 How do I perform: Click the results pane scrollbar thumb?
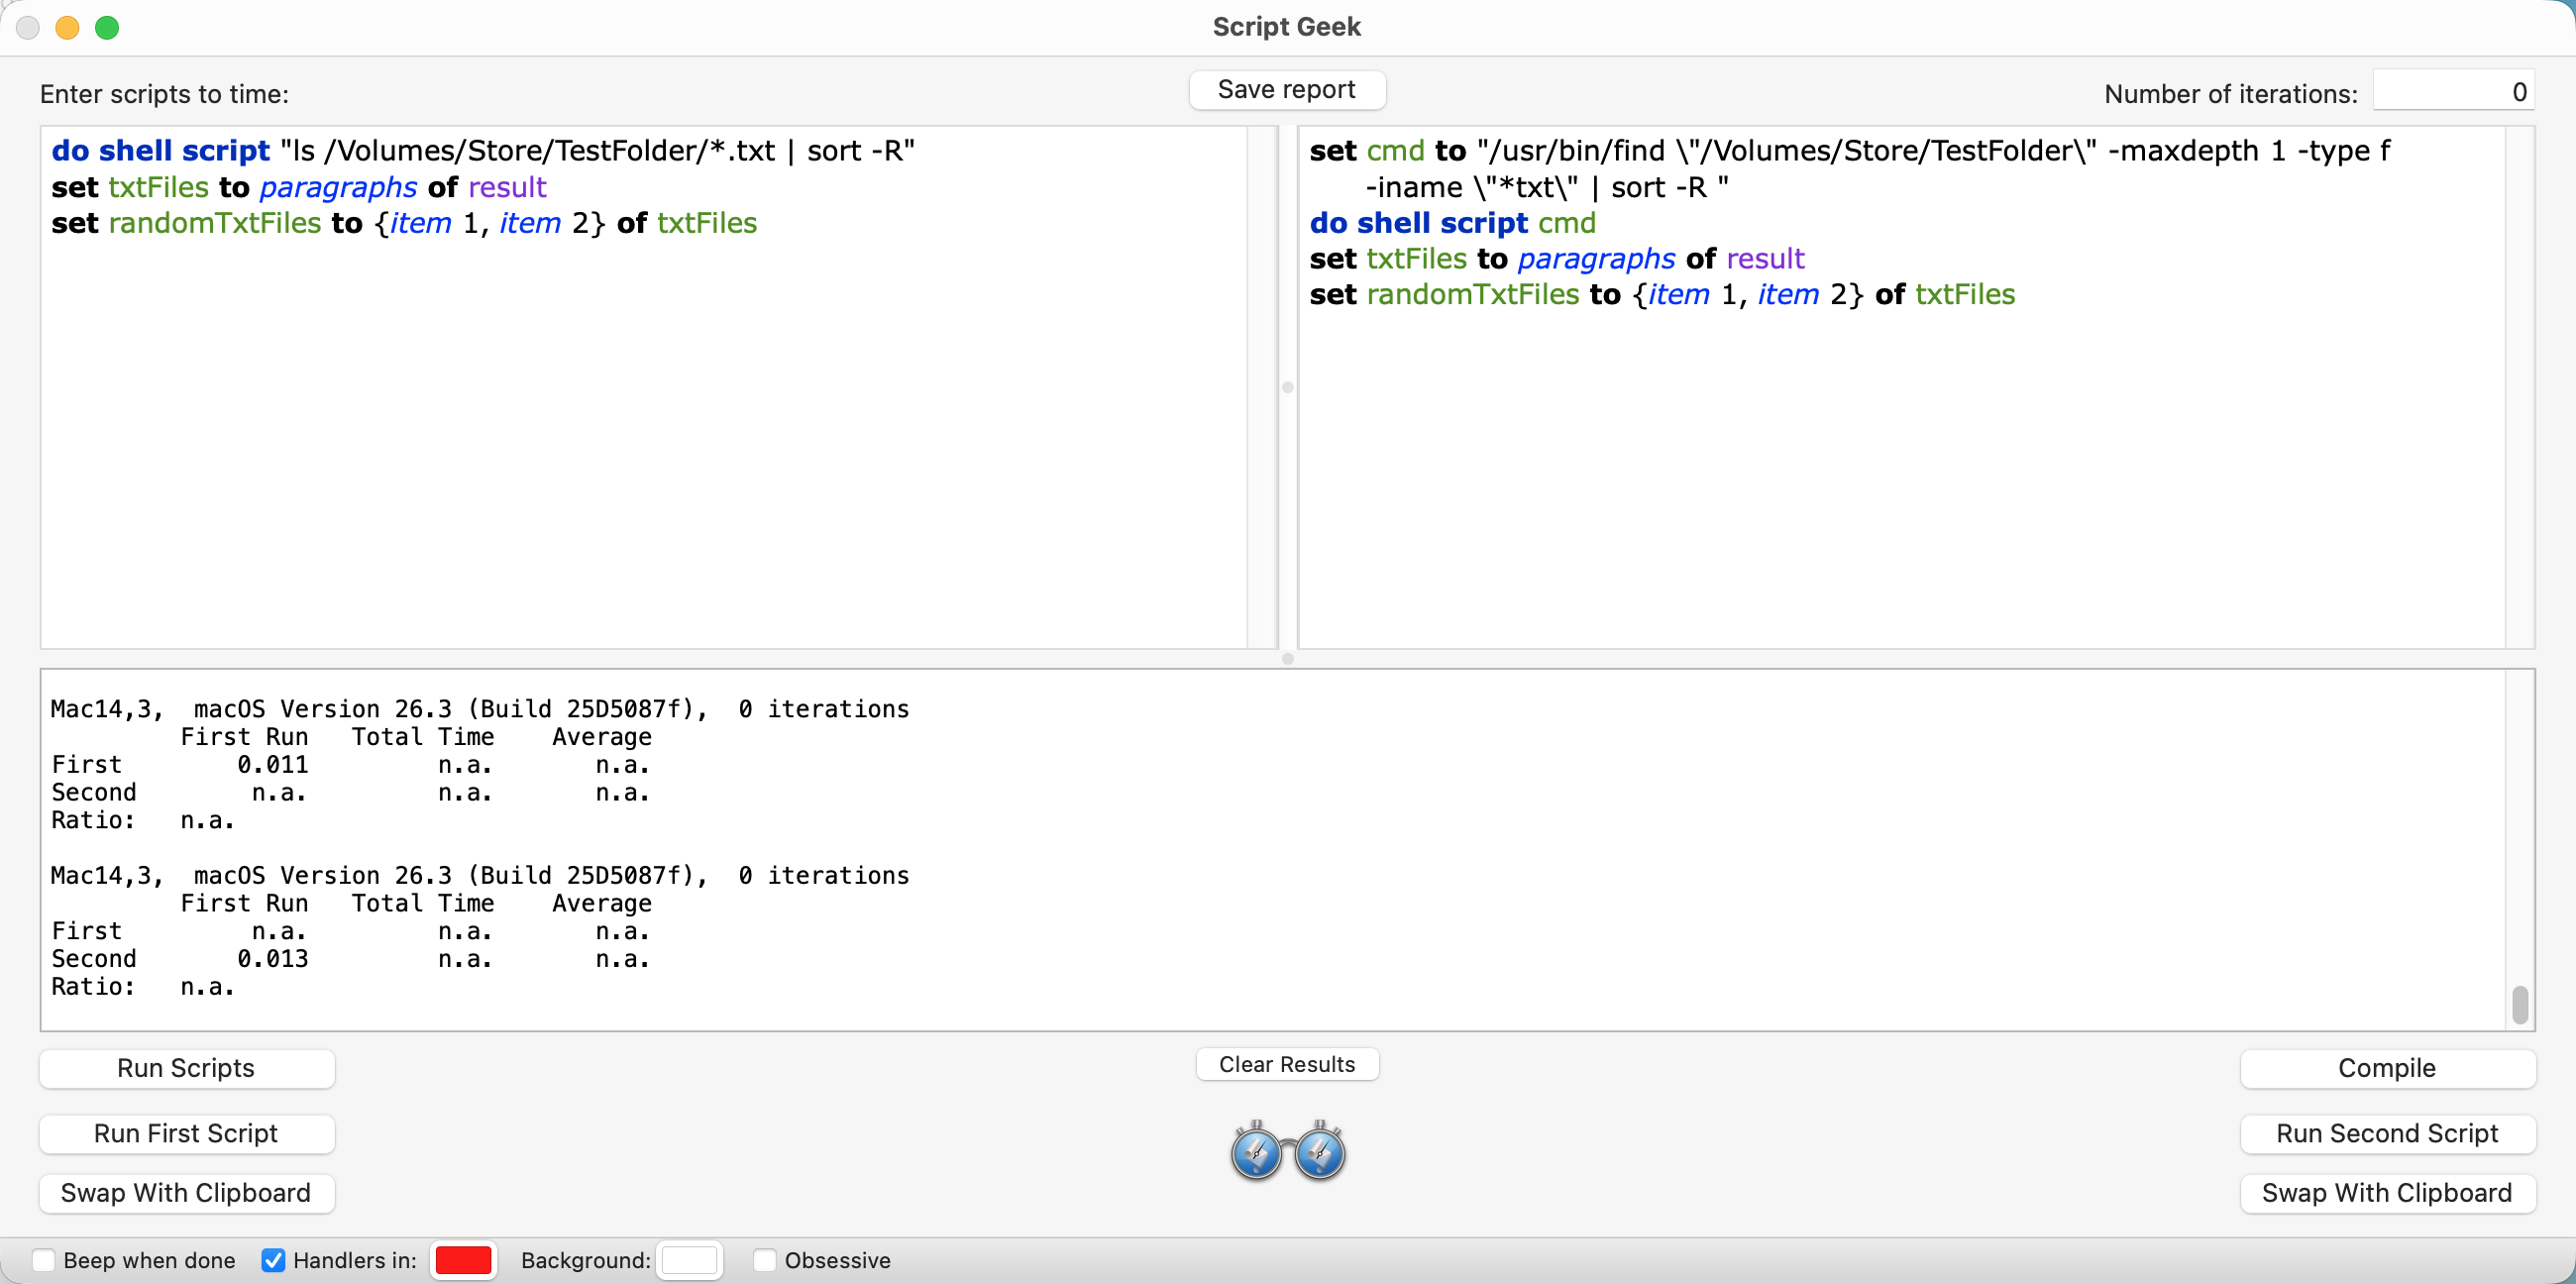tap(2519, 1004)
